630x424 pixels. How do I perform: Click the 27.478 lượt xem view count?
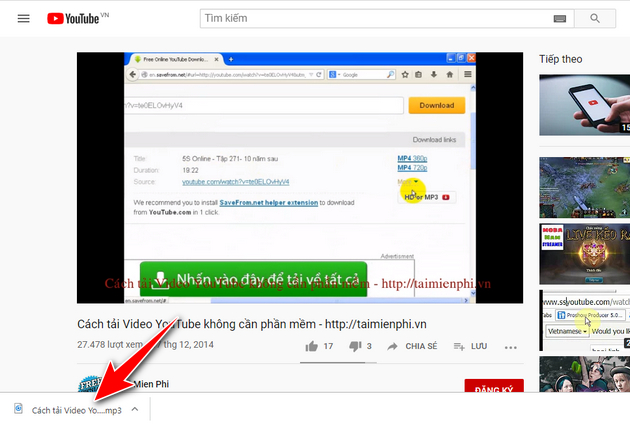click(x=110, y=344)
